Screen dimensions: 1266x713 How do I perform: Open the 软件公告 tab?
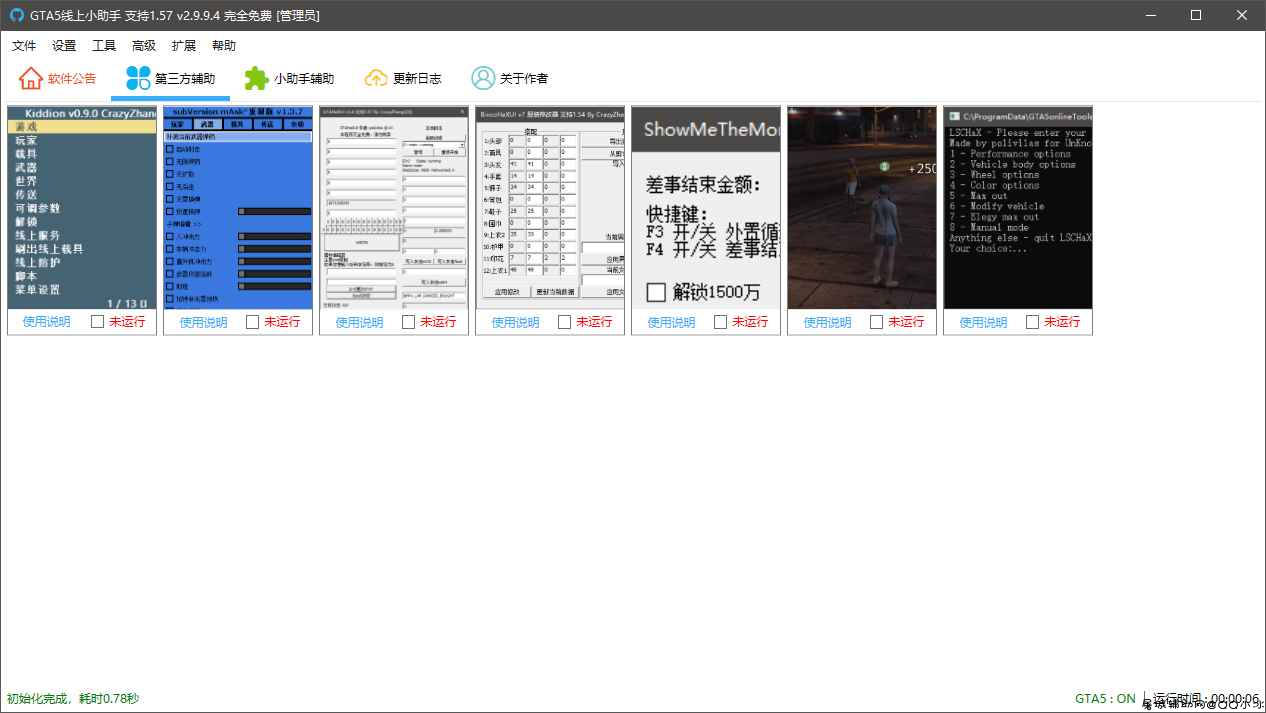point(58,78)
